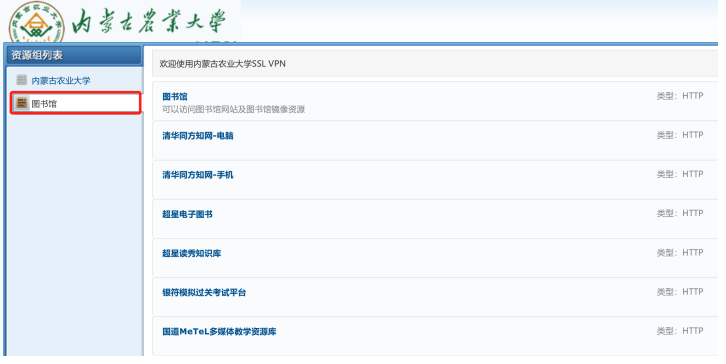Viewport: 726px width, 364px height.
Task: Open 清华同方知网-电脑 resource
Action: (198, 136)
